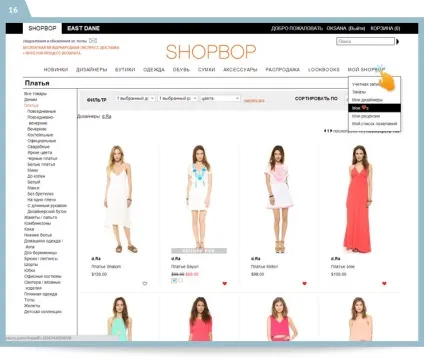424x360 pixels.
Task: Open the mint green dress thumbnail
Action: tap(120, 318)
